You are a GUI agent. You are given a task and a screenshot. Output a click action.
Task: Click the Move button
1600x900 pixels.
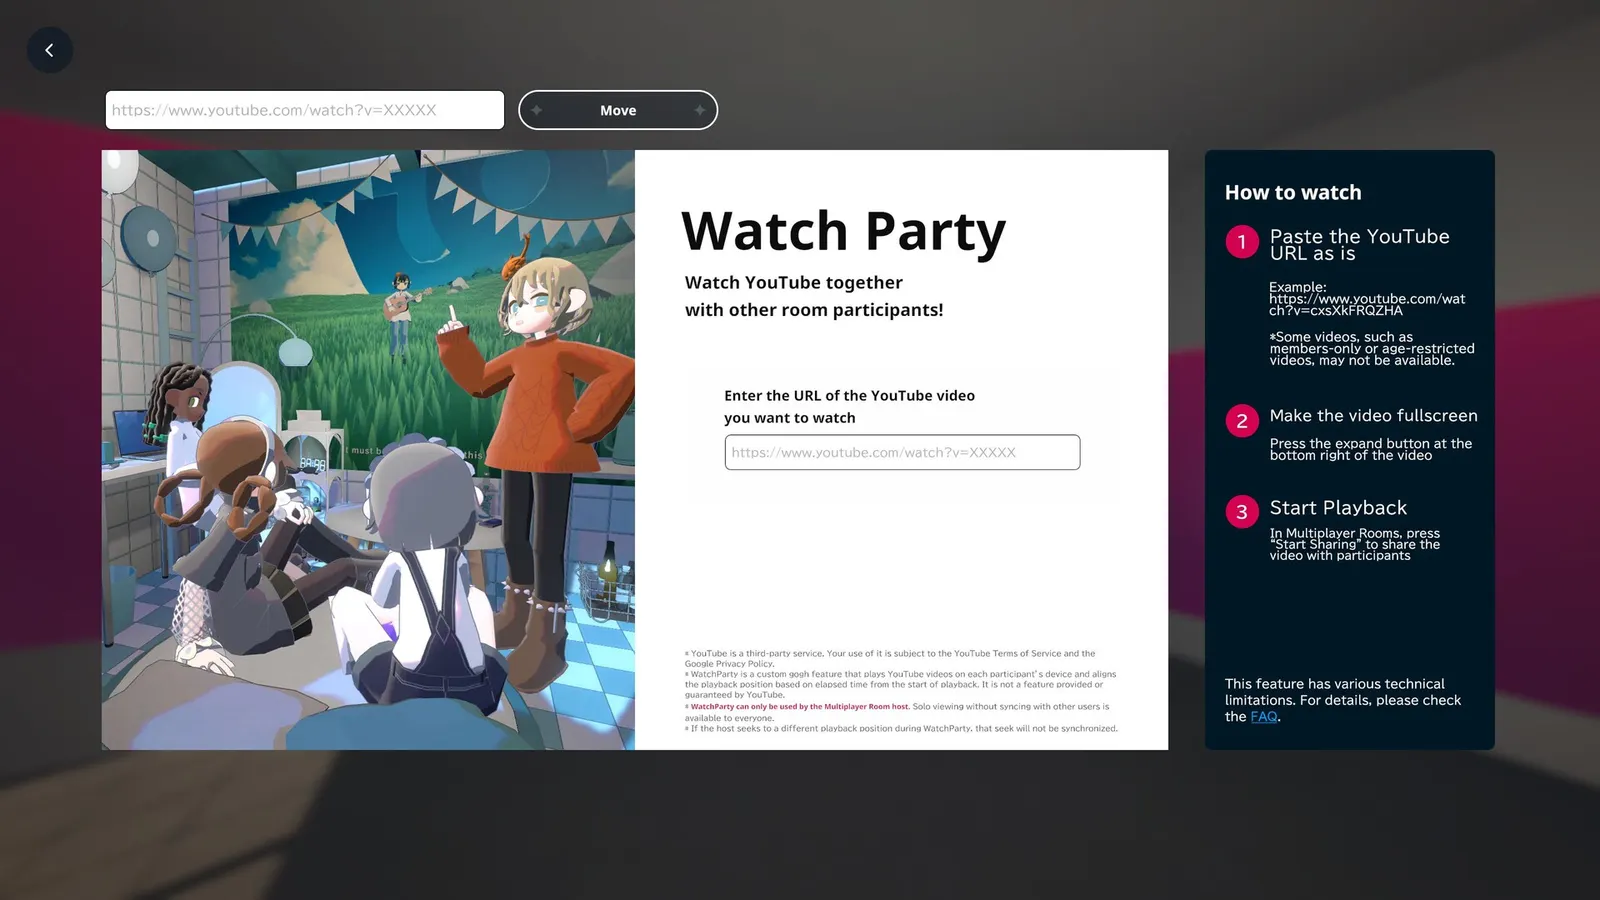coord(618,110)
